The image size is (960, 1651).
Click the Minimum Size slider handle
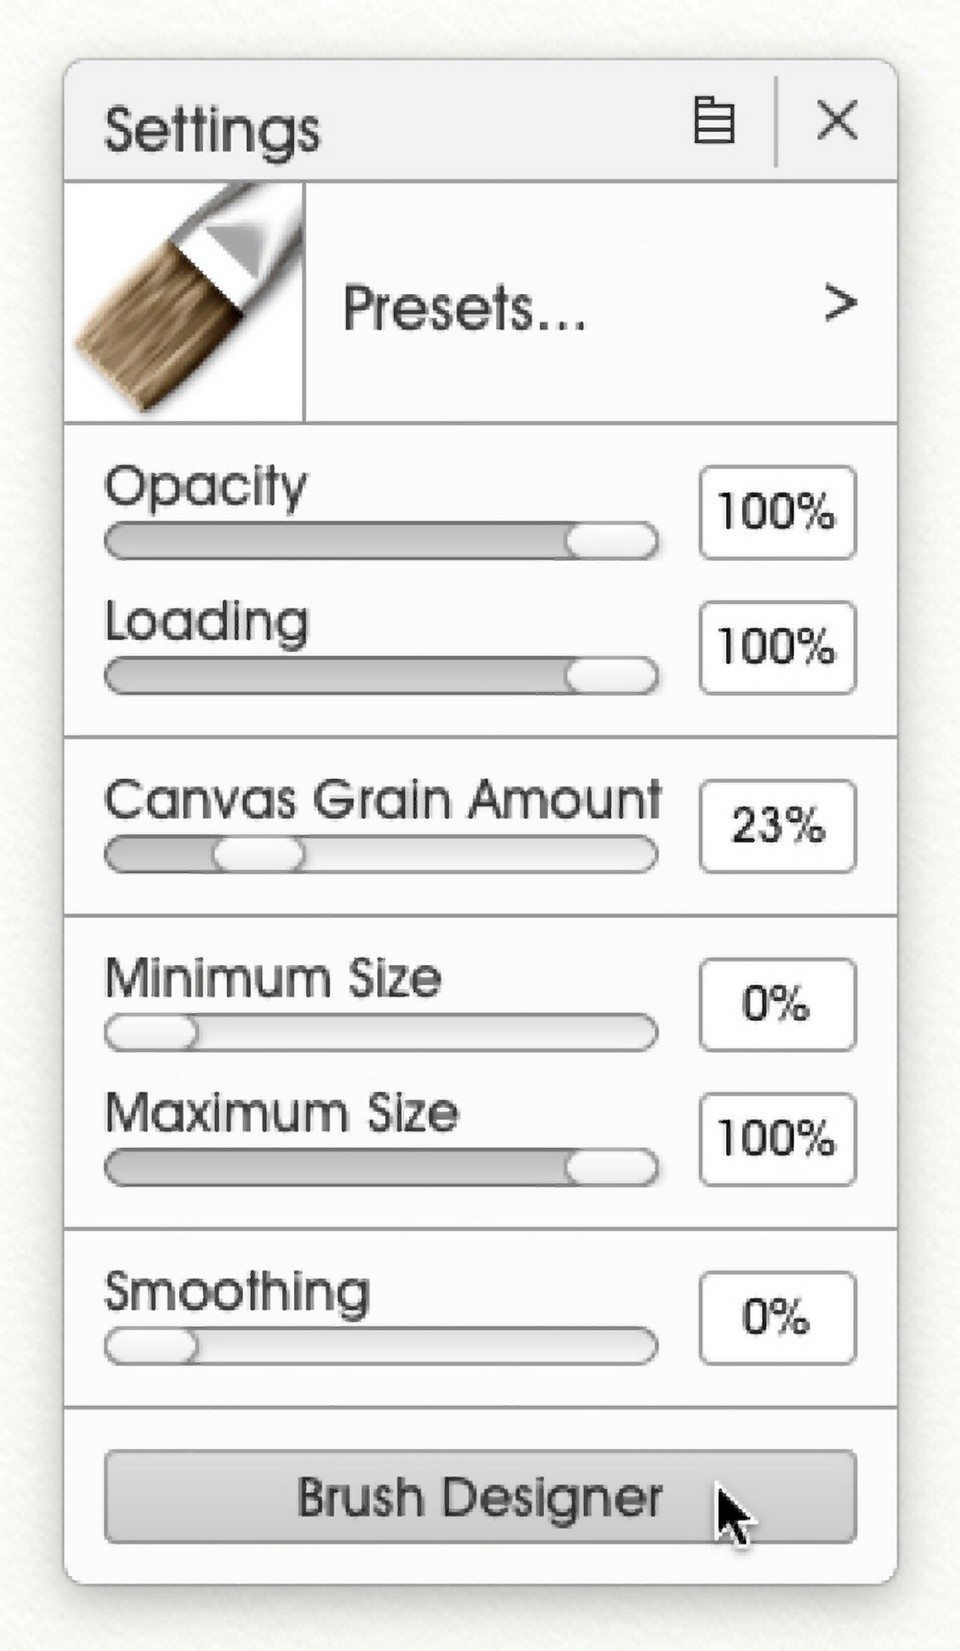(x=151, y=1033)
